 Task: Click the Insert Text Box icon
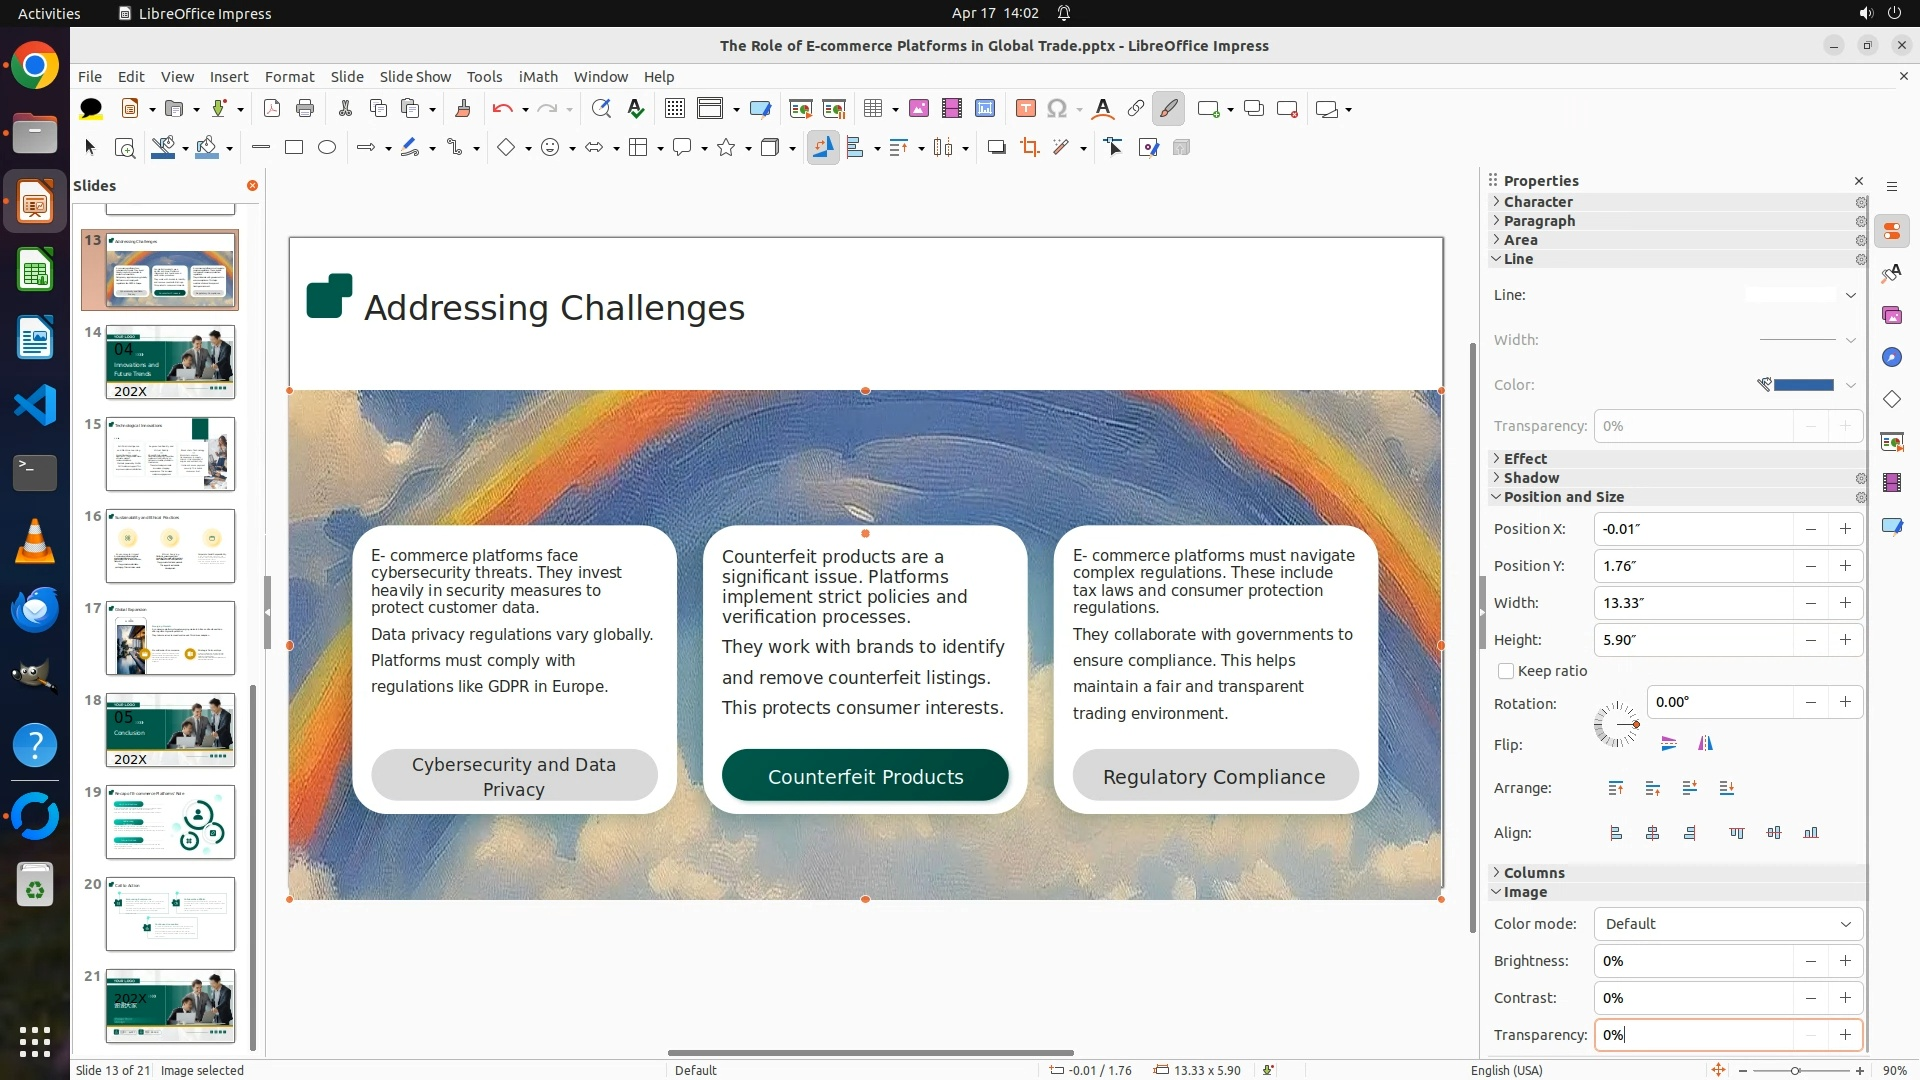1025,109
